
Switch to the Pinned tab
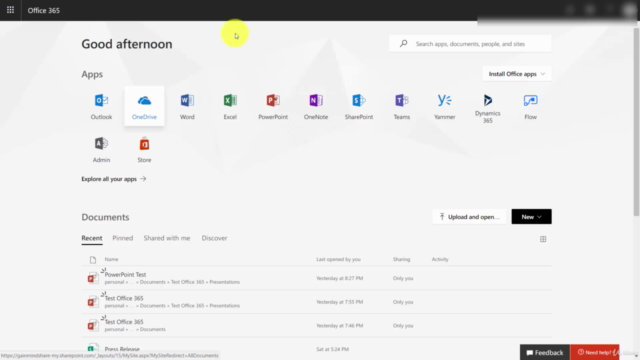122,238
